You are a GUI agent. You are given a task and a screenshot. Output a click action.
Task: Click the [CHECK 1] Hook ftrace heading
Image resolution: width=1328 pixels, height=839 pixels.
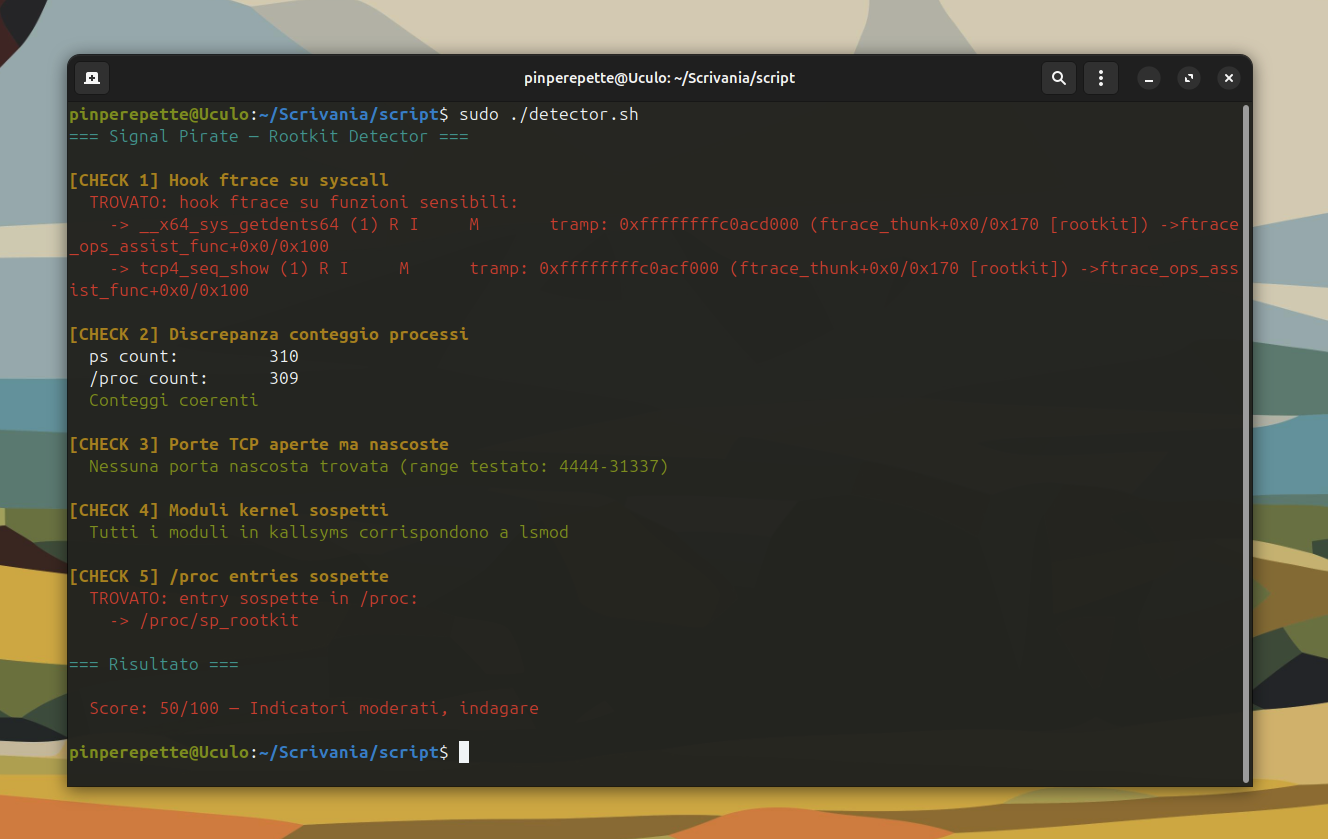pos(228,181)
